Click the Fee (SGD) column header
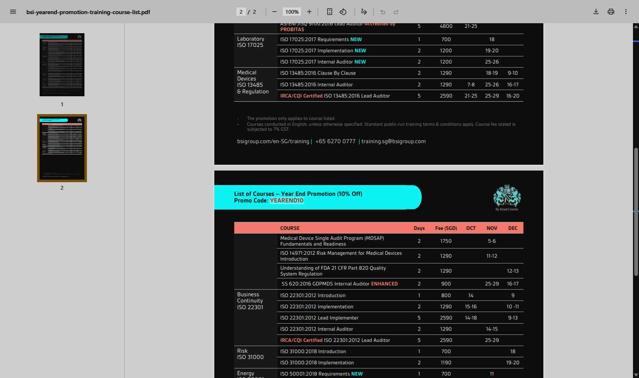Viewport: 639px width, 378px height. tap(446, 228)
